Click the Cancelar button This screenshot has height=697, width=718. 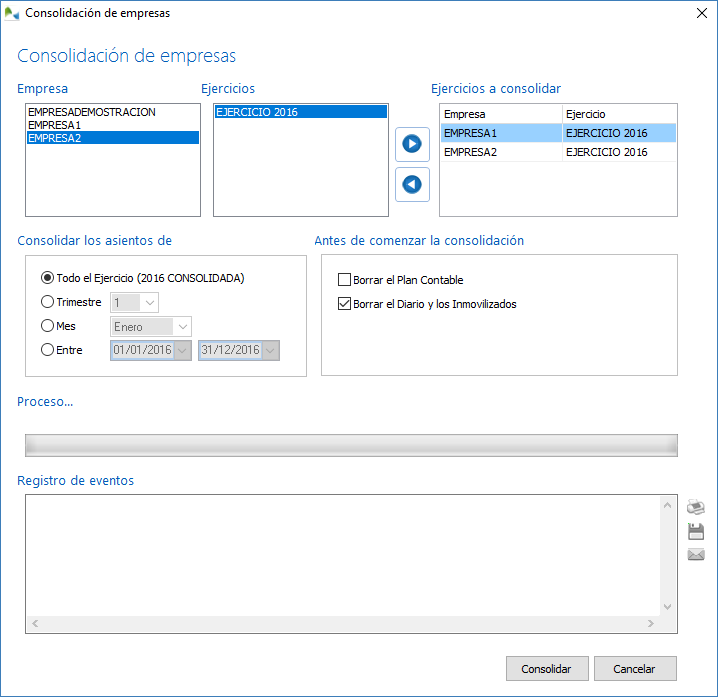coord(635,669)
